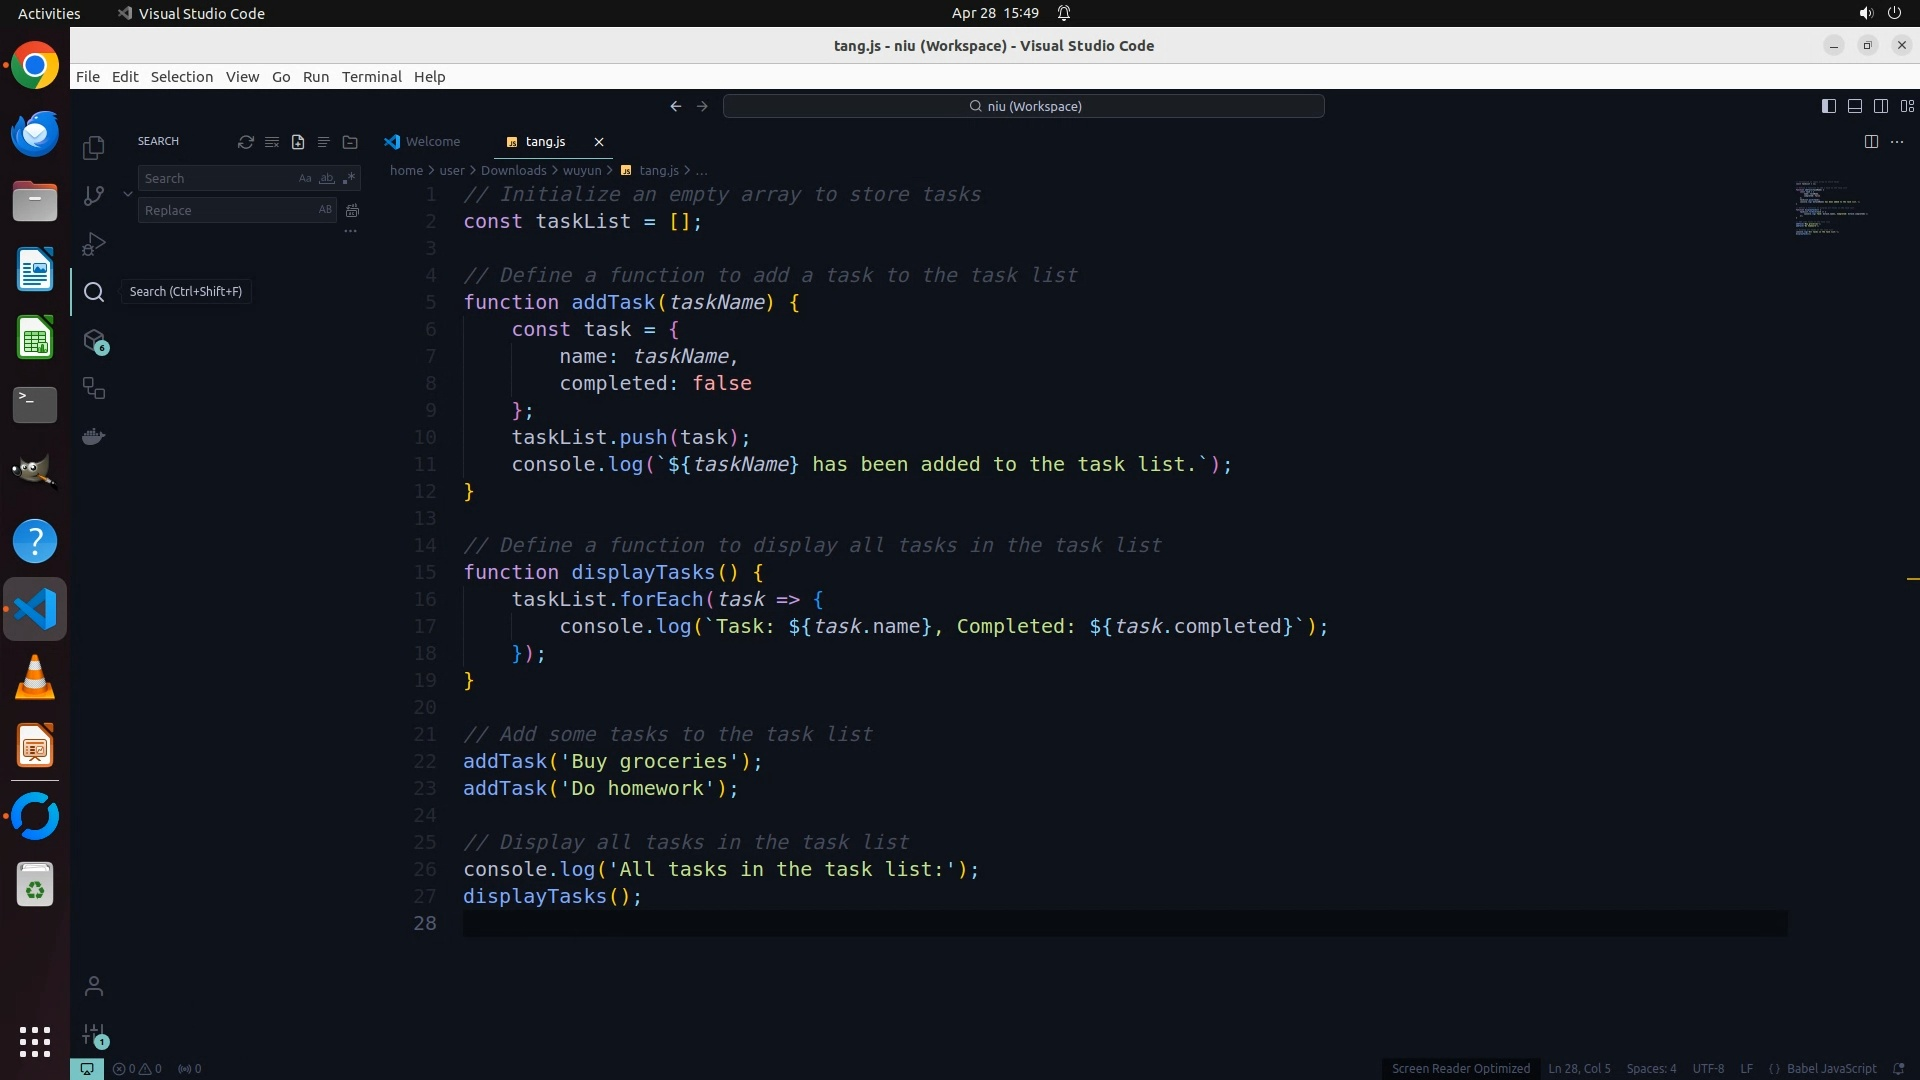The height and width of the screenshot is (1080, 1920).
Task: Toggle Match Whole Word option
Action: [326, 178]
